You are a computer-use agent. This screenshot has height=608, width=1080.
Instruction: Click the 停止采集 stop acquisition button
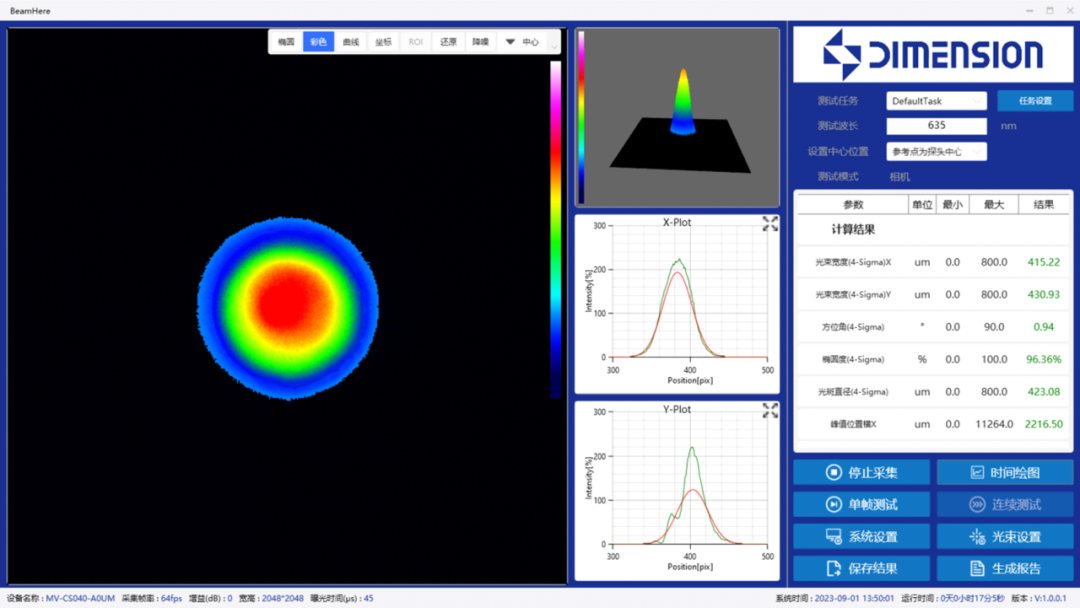pos(861,472)
